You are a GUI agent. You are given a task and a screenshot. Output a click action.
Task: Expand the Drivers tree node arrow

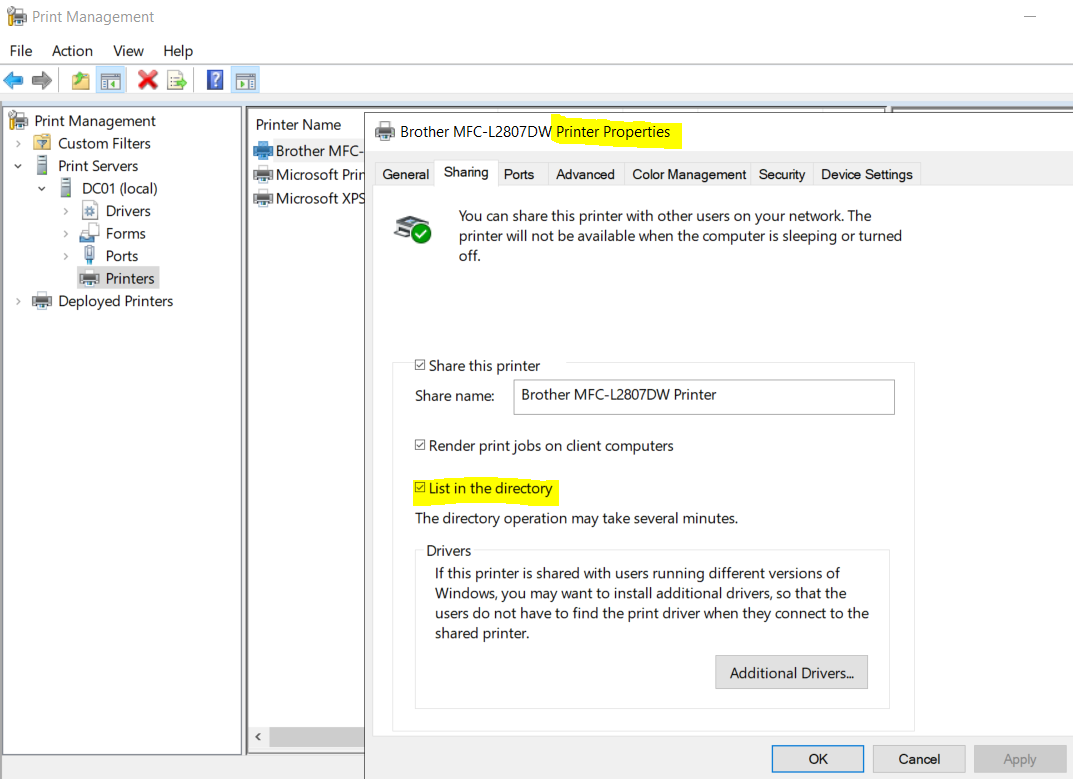66,212
